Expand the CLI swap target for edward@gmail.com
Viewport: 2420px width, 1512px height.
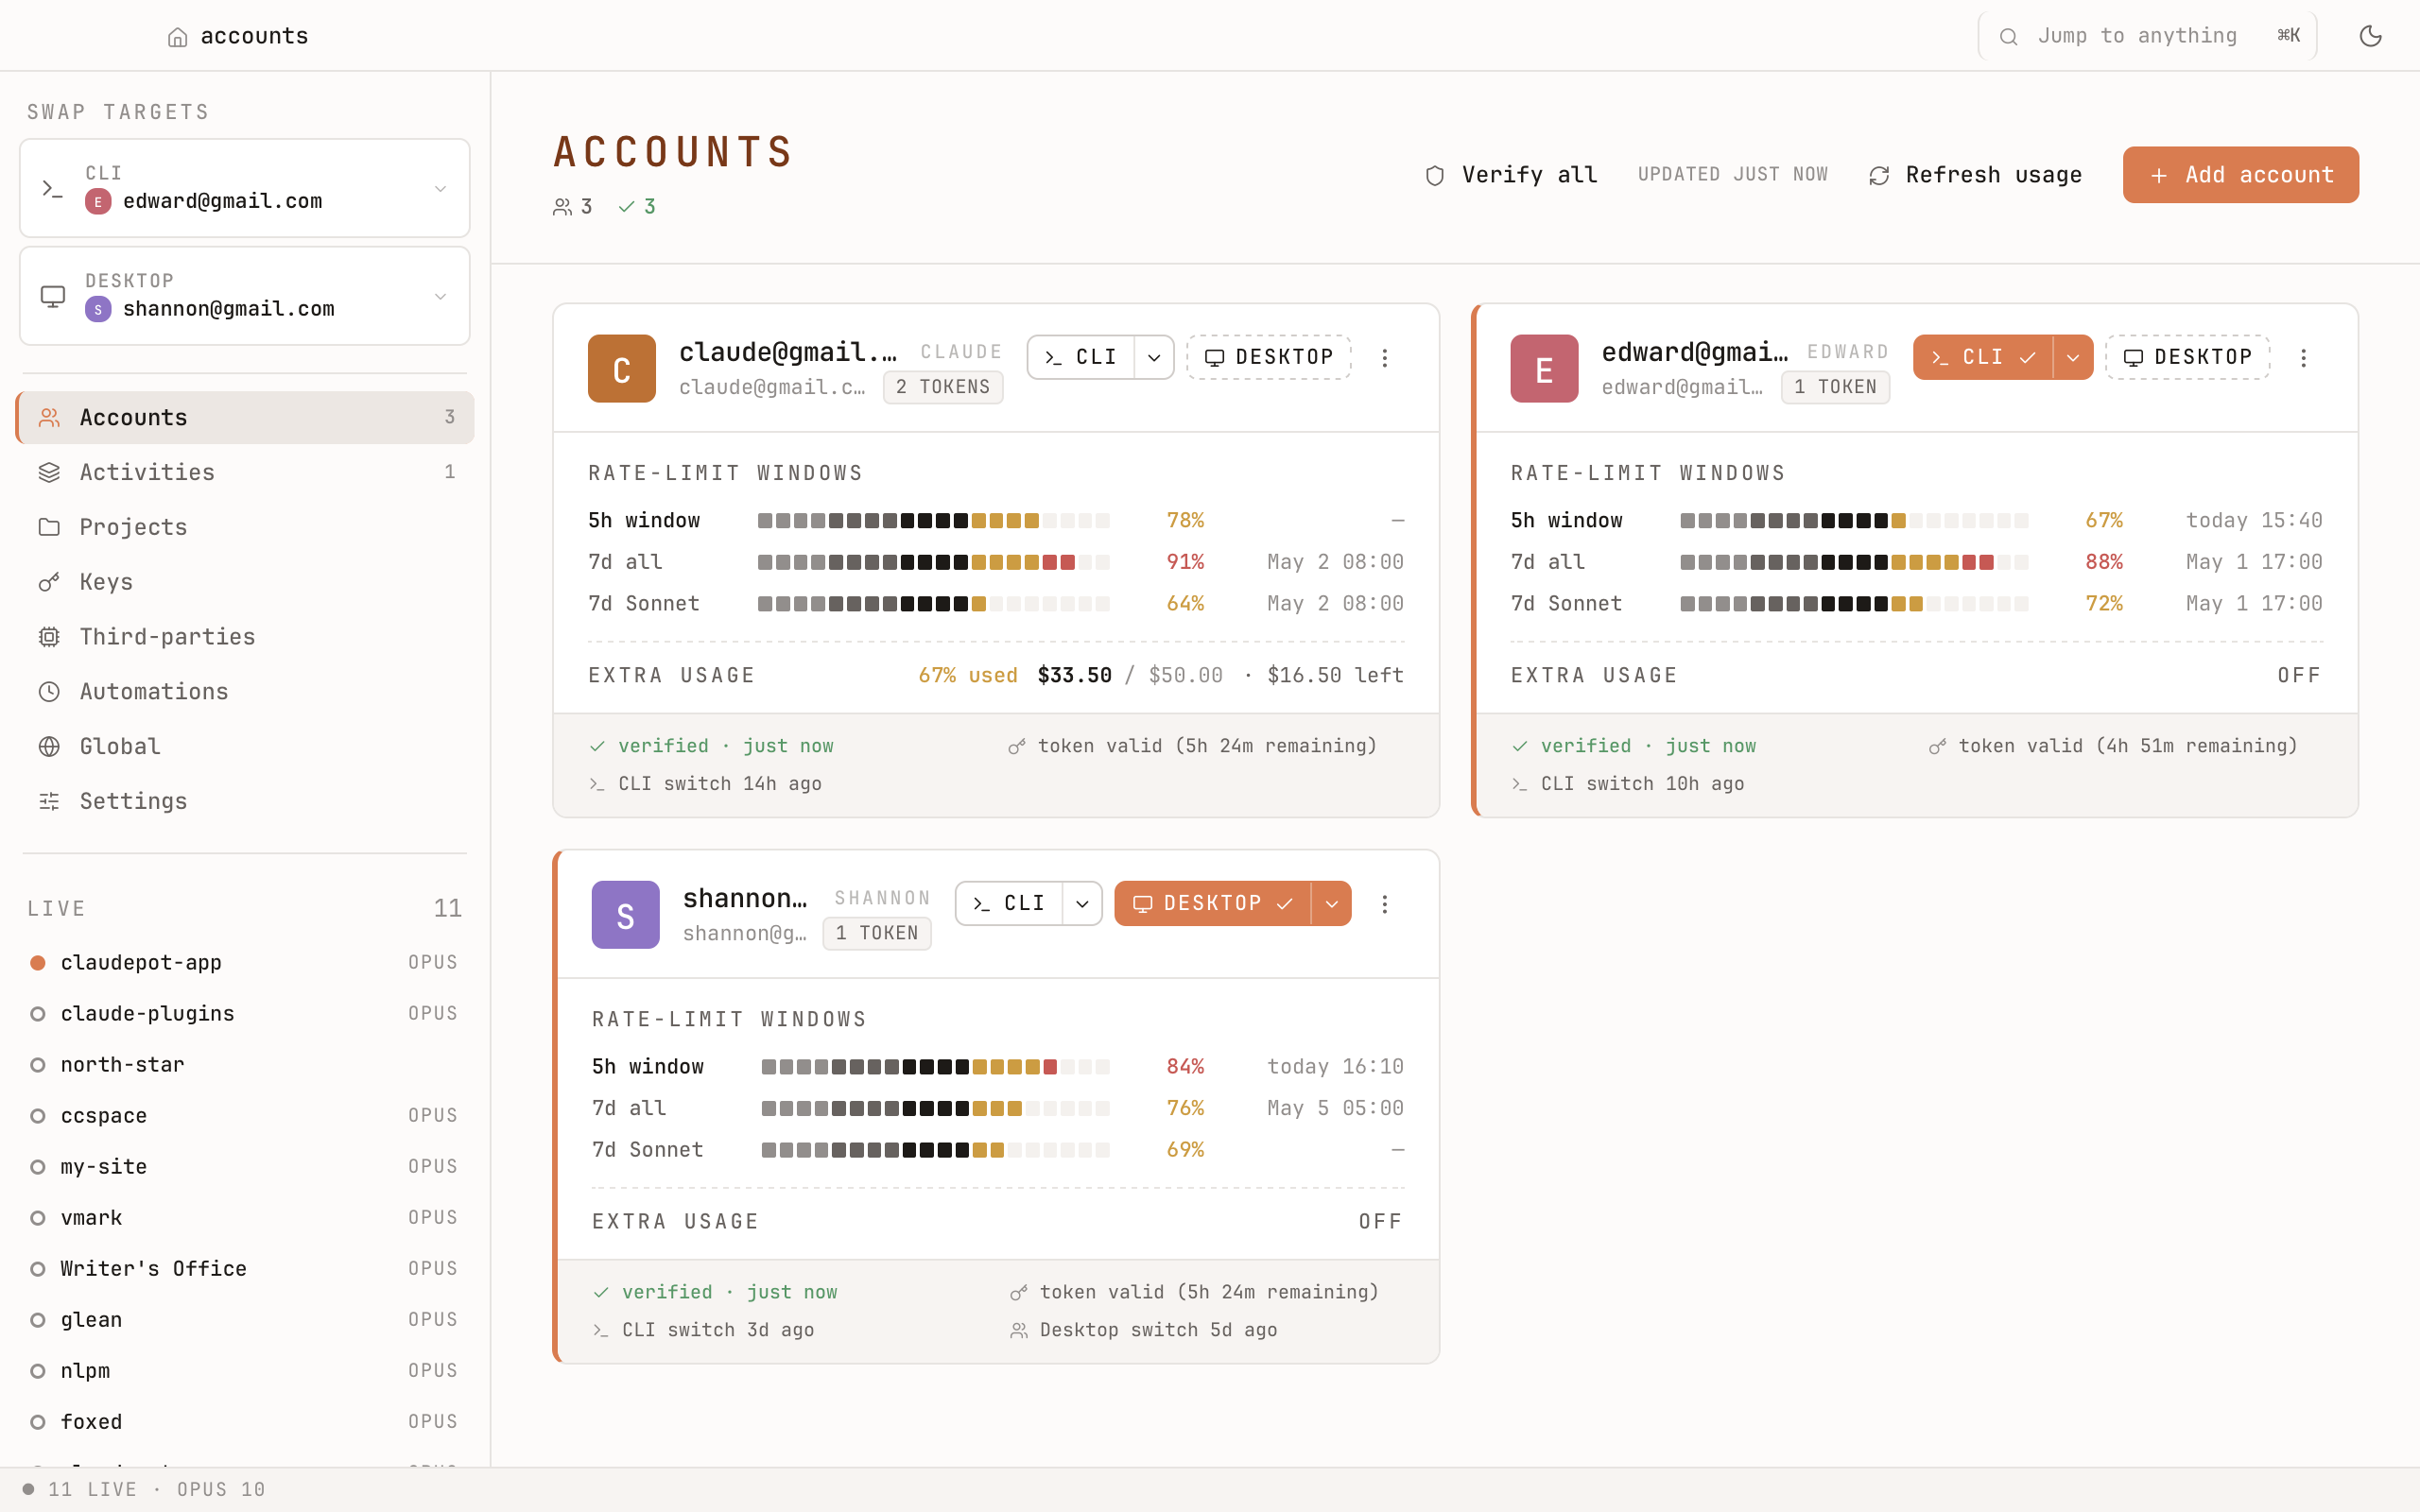tap(441, 188)
